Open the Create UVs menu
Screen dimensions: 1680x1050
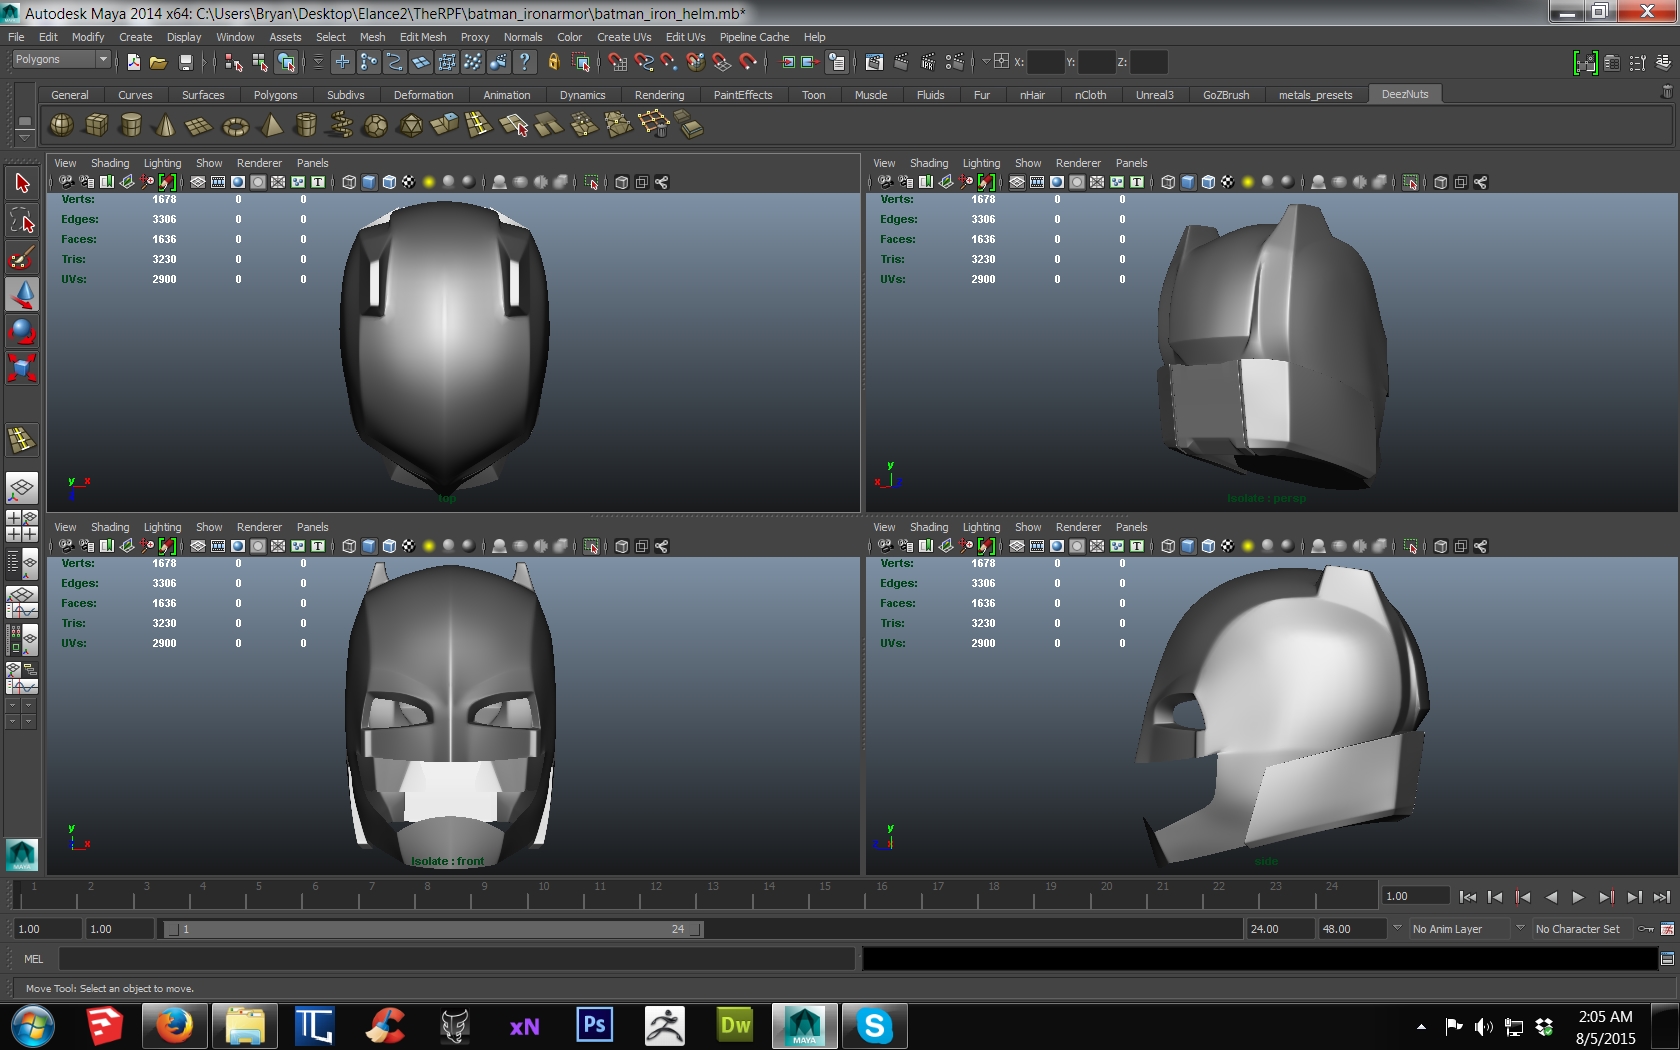pyautogui.click(x=624, y=37)
